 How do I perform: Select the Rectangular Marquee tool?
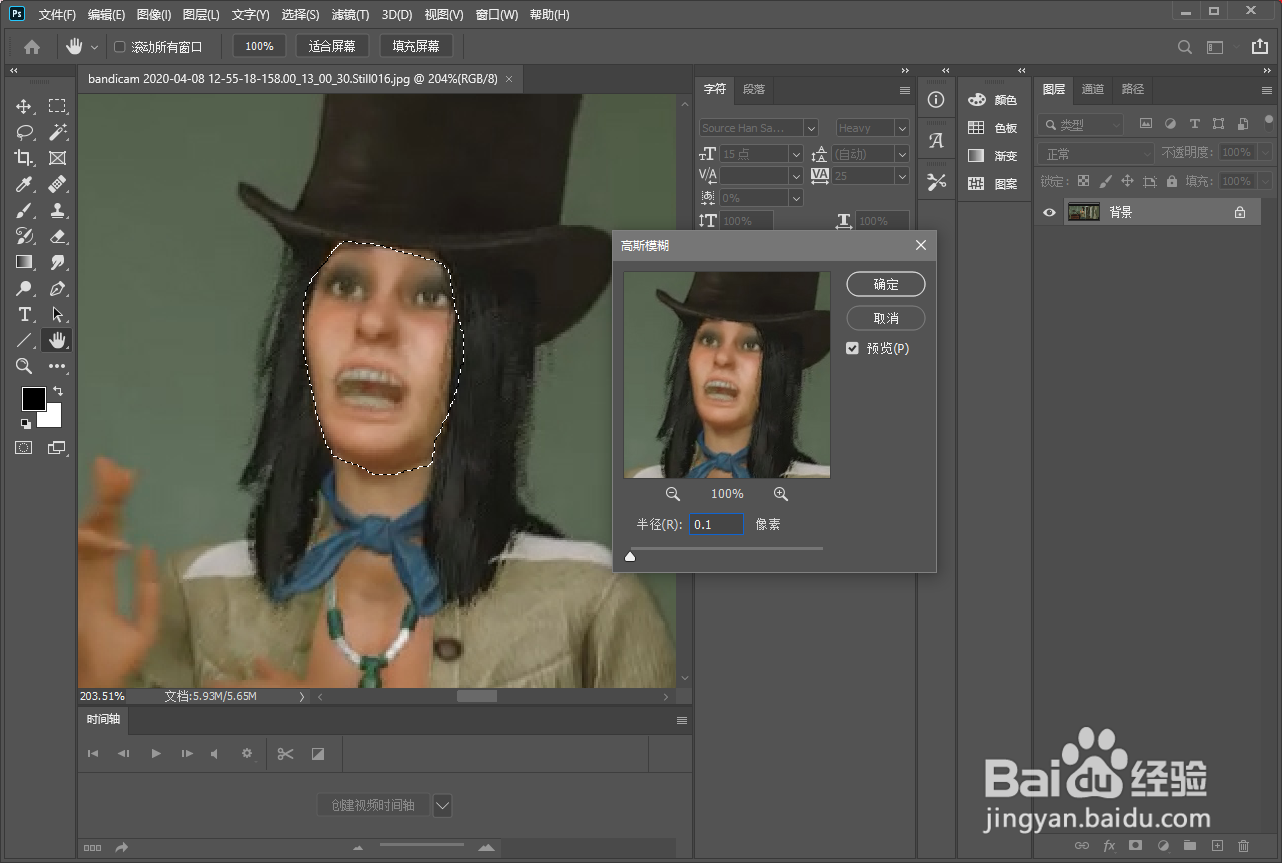click(58, 106)
